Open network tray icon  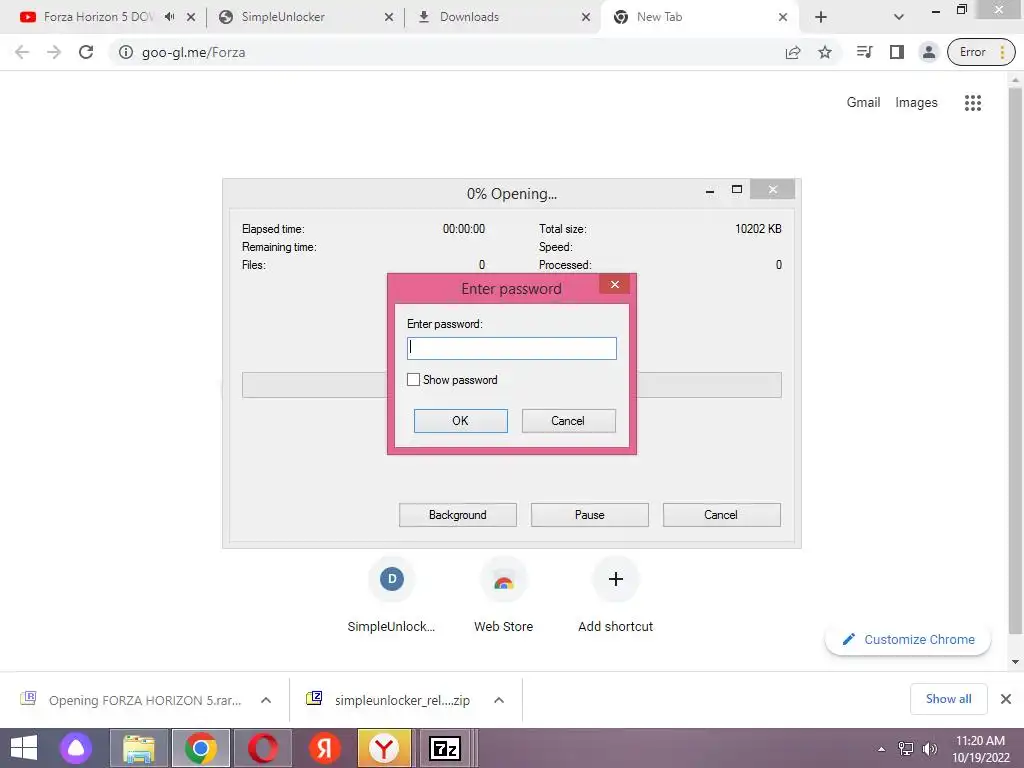point(906,749)
